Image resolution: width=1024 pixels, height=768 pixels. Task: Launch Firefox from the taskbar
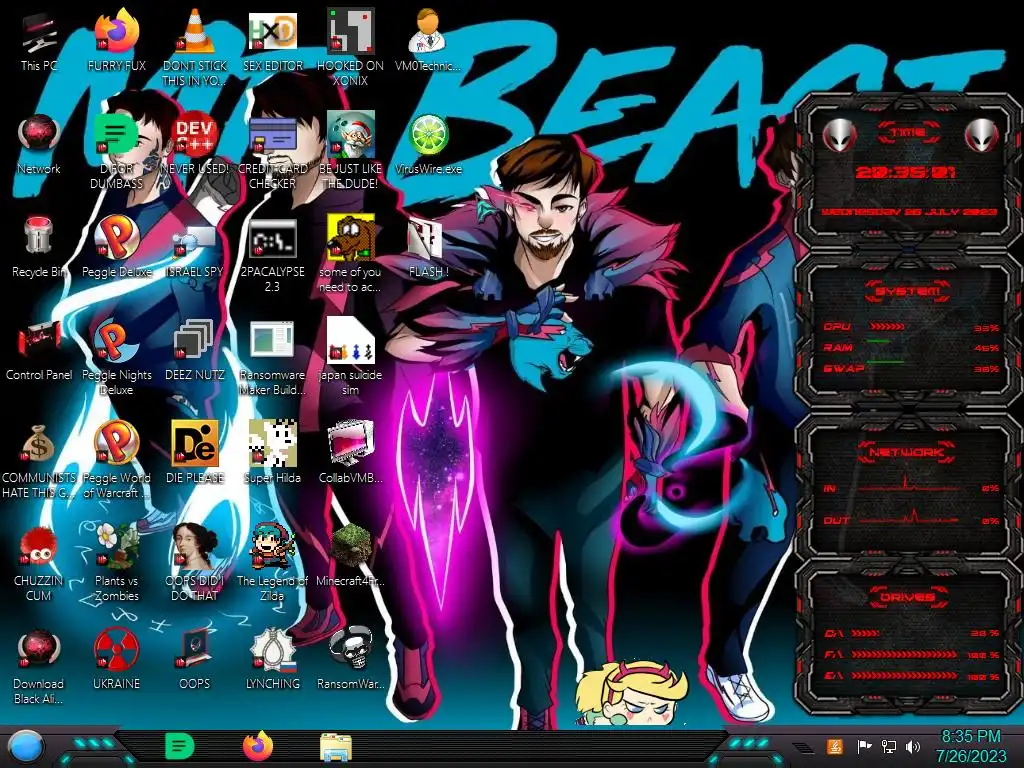(x=258, y=746)
